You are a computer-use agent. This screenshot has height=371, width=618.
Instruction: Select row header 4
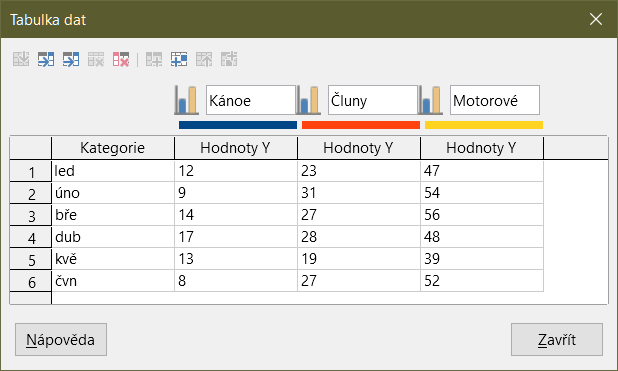coord(31,237)
